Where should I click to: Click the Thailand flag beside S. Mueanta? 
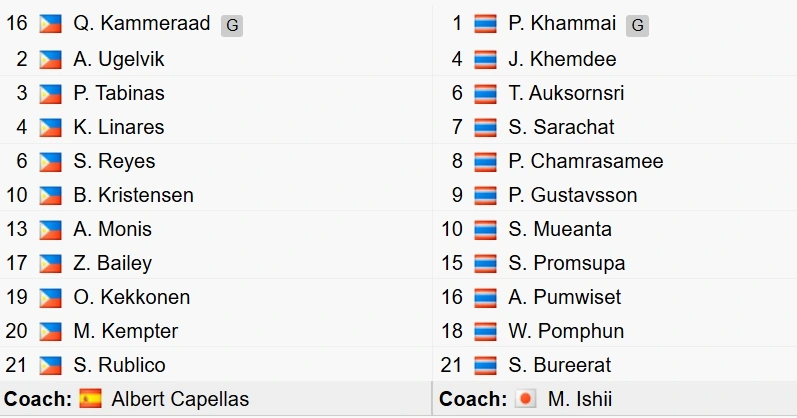485,229
